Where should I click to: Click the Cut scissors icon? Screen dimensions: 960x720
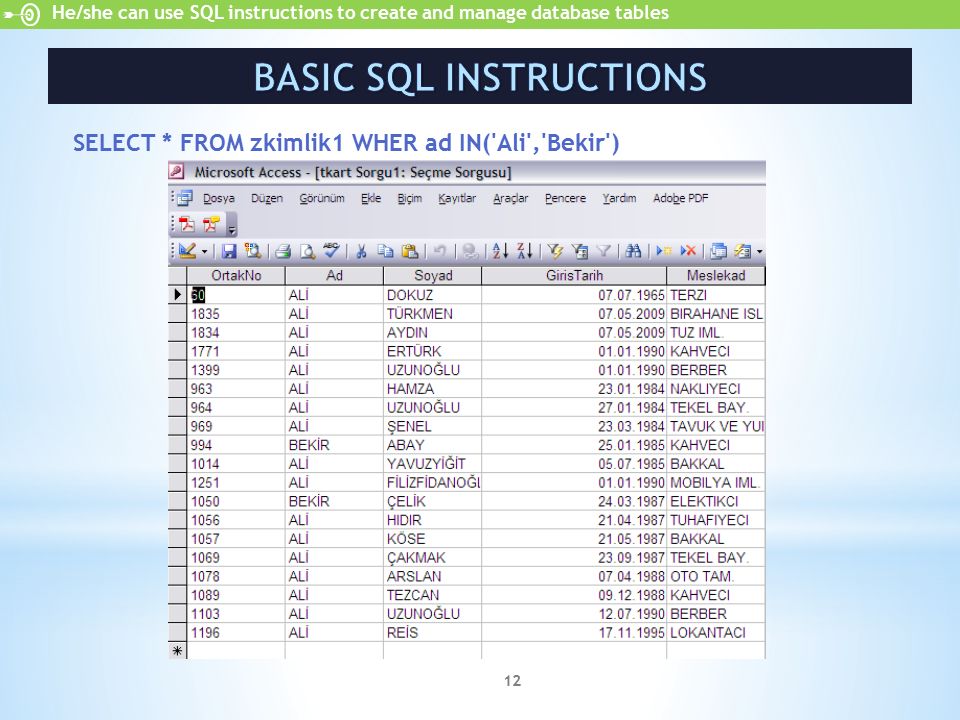361,251
